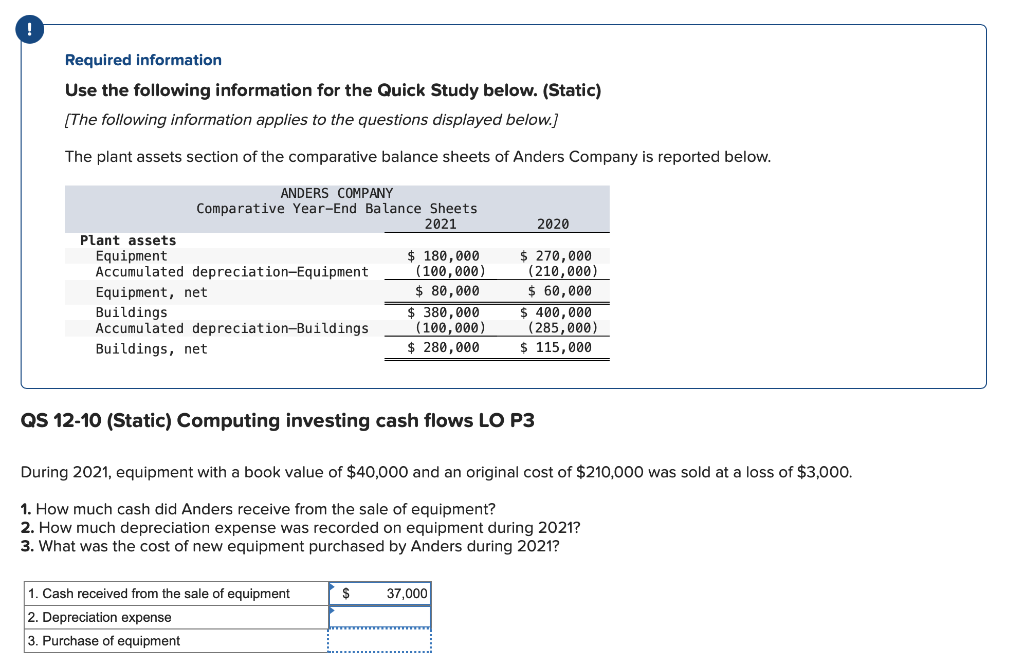
Task: Select the cash received input showing 37,000
Action: [x=379, y=593]
